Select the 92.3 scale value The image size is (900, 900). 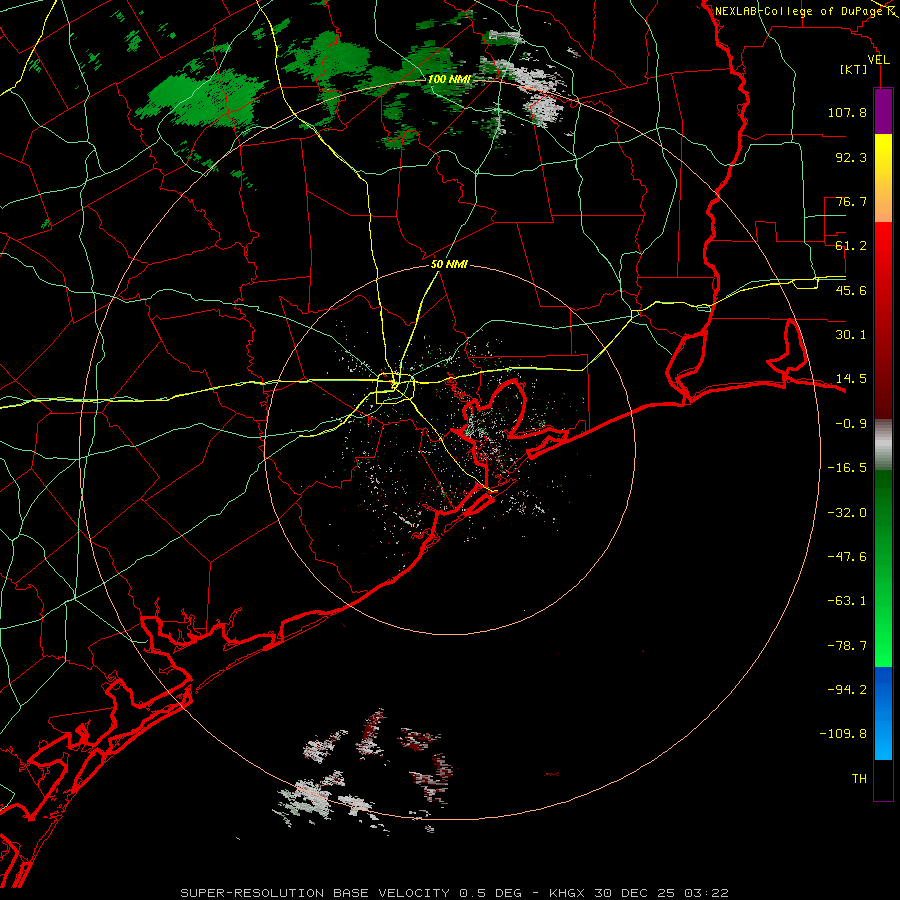pos(851,157)
